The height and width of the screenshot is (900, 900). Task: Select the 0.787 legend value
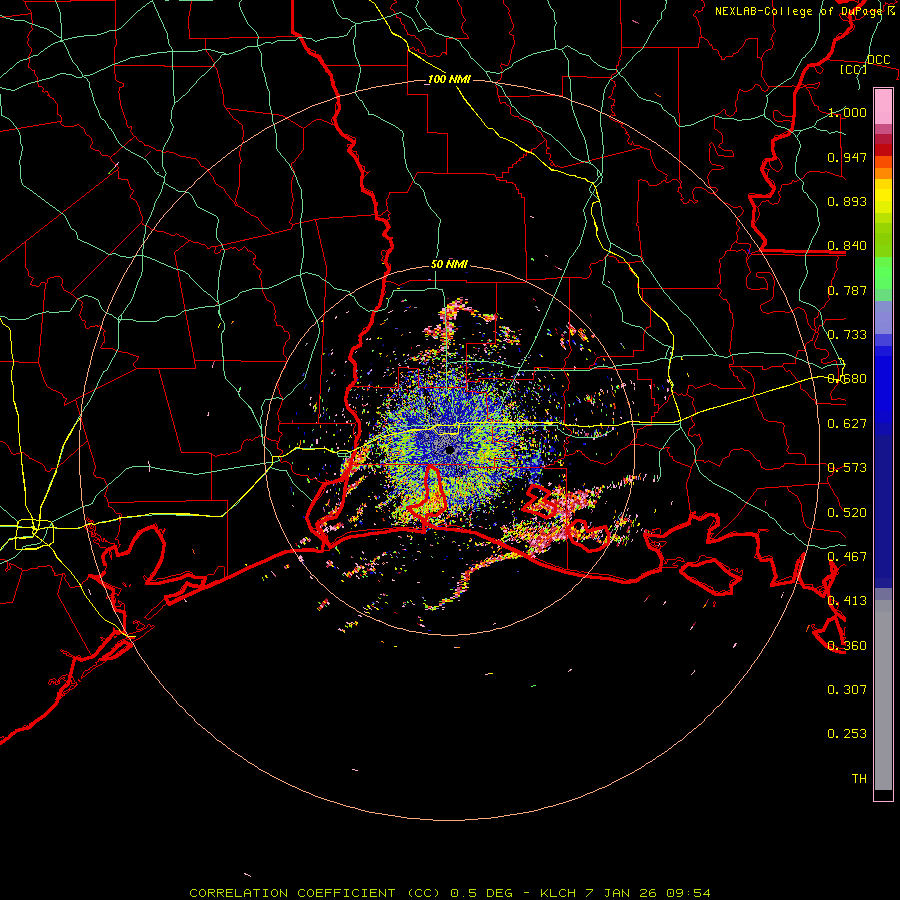[x=847, y=290]
